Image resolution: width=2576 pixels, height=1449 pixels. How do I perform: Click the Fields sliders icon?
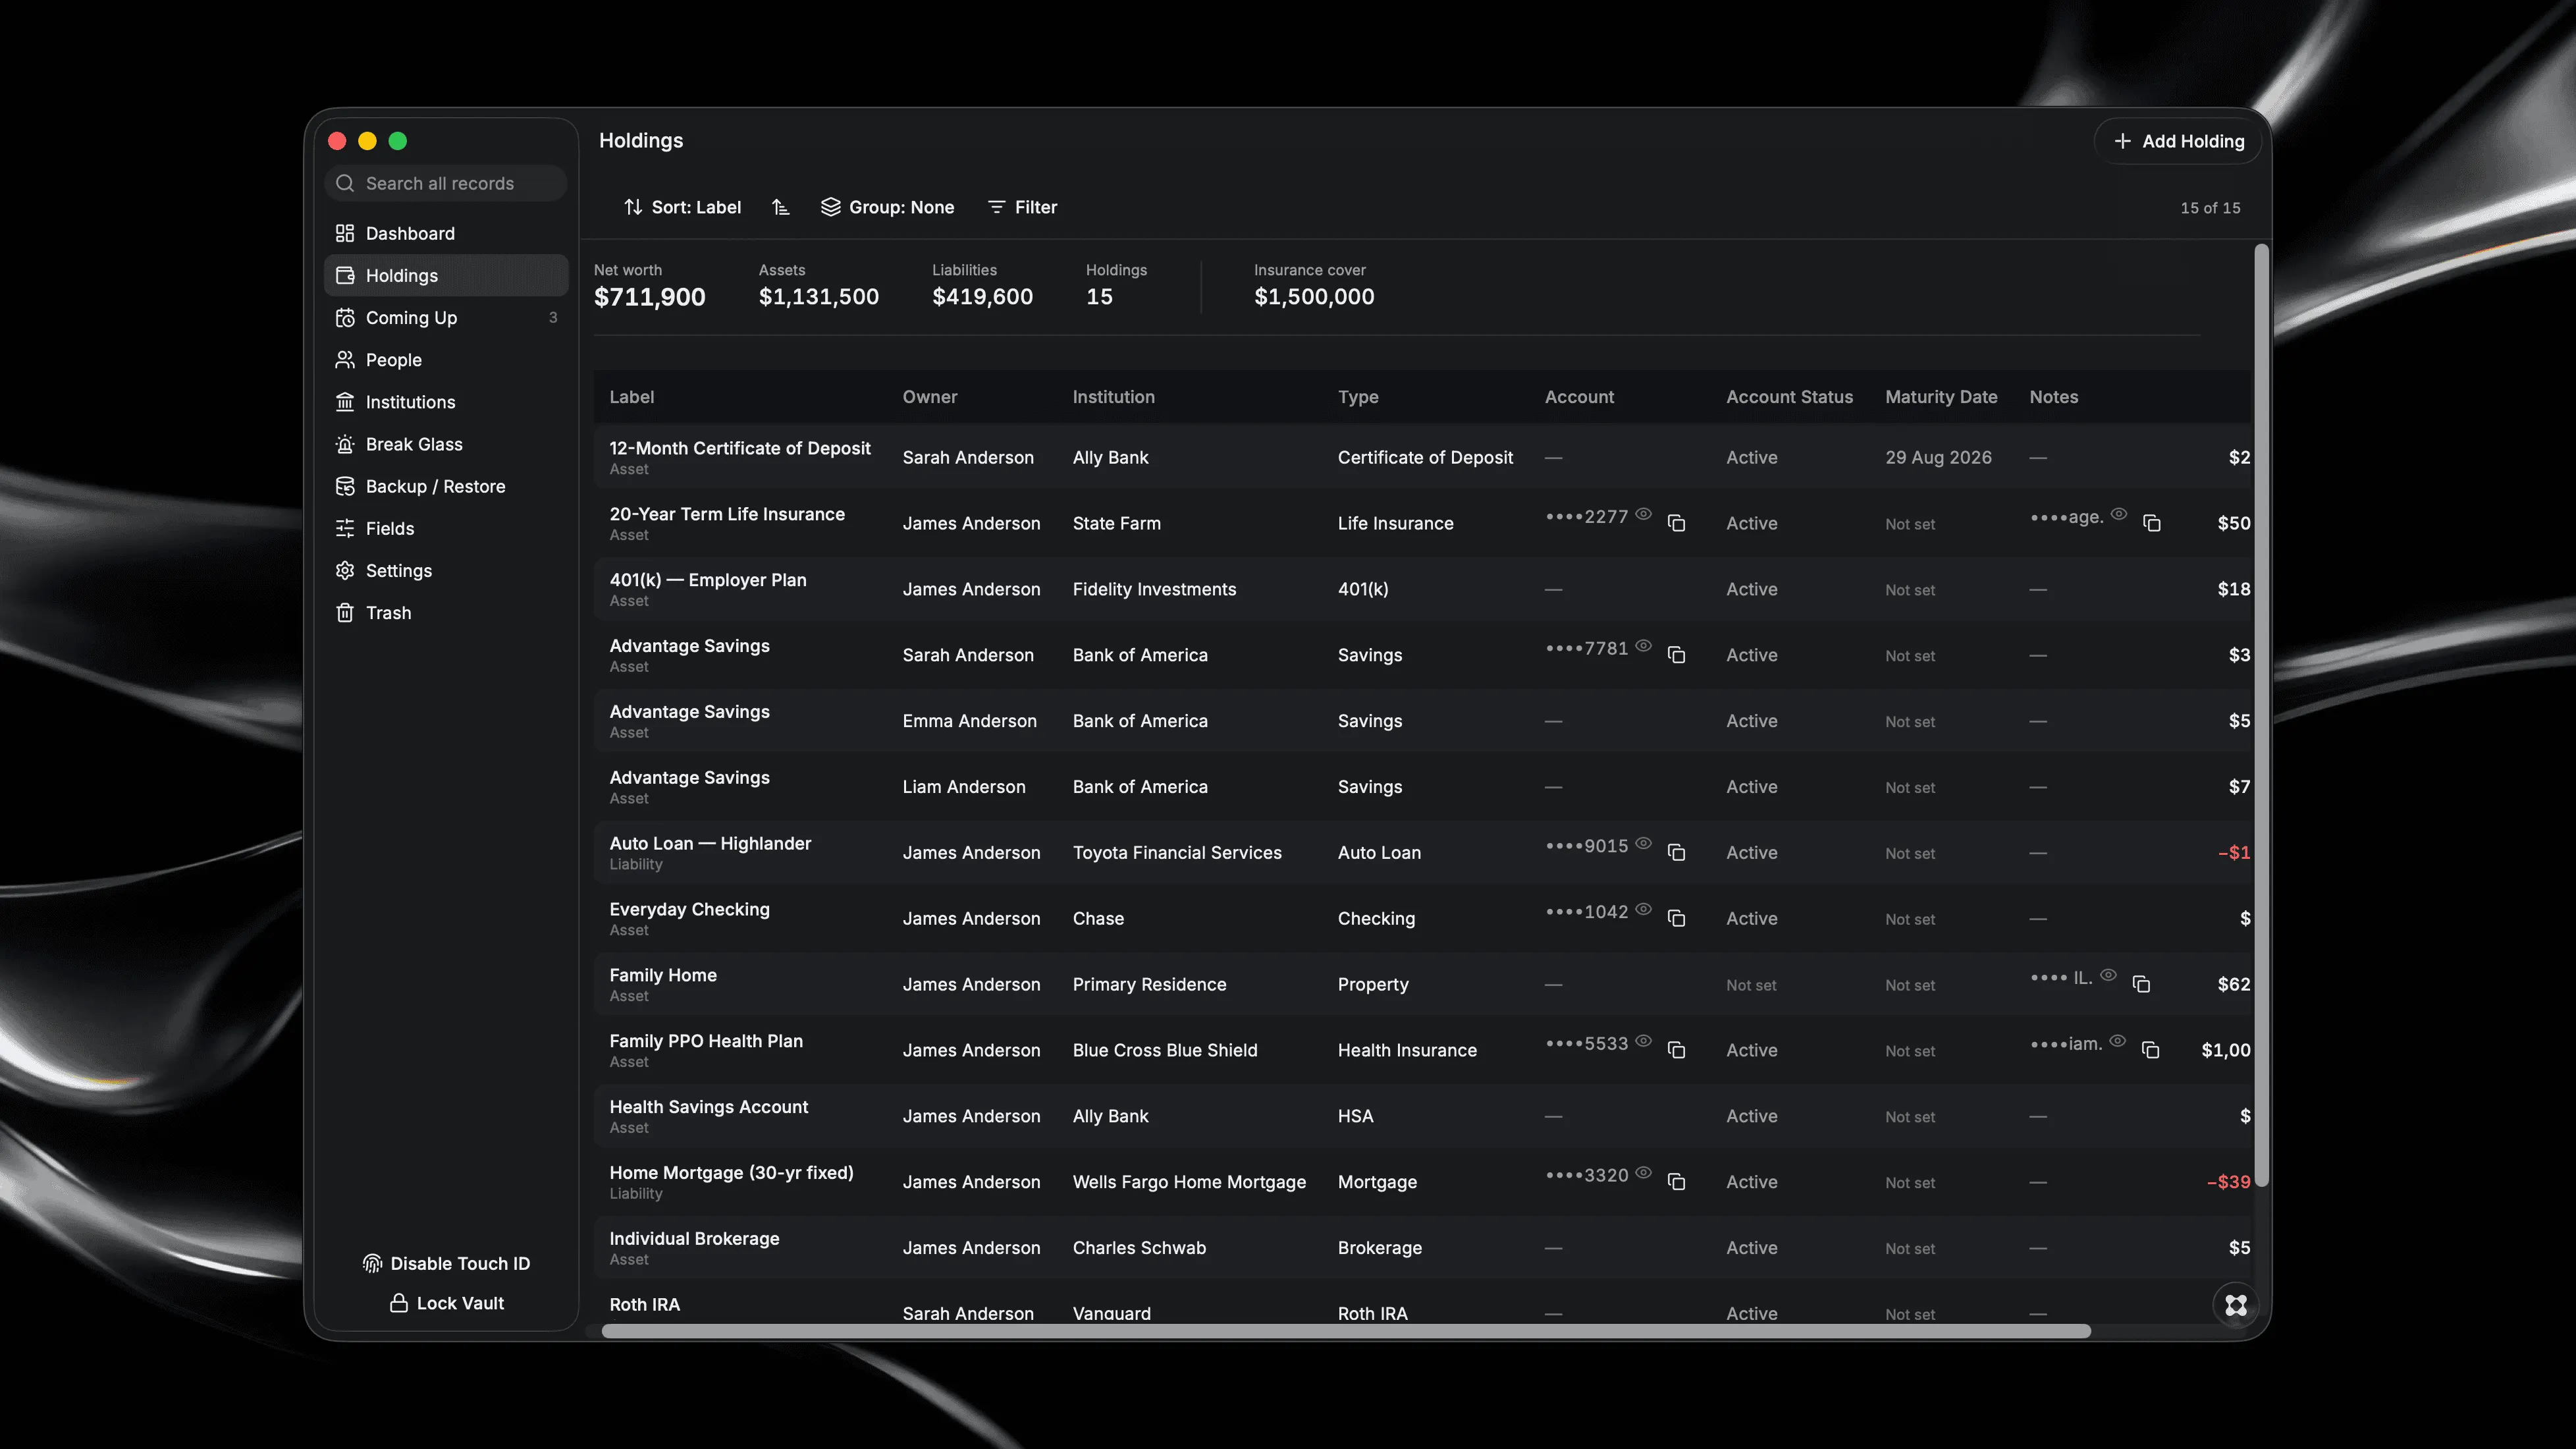click(345, 528)
